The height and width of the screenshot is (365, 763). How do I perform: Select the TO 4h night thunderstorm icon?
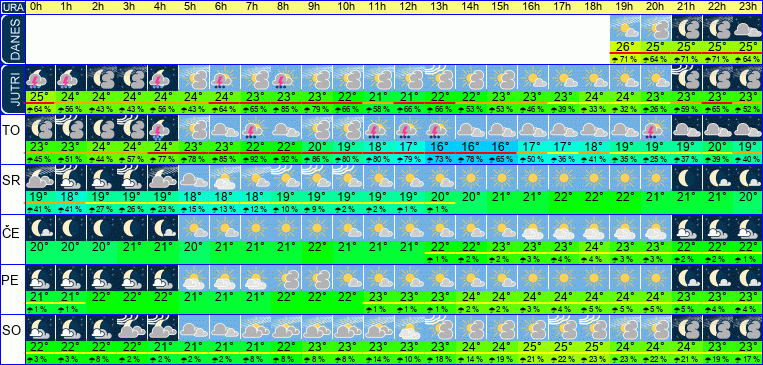[x=163, y=128]
